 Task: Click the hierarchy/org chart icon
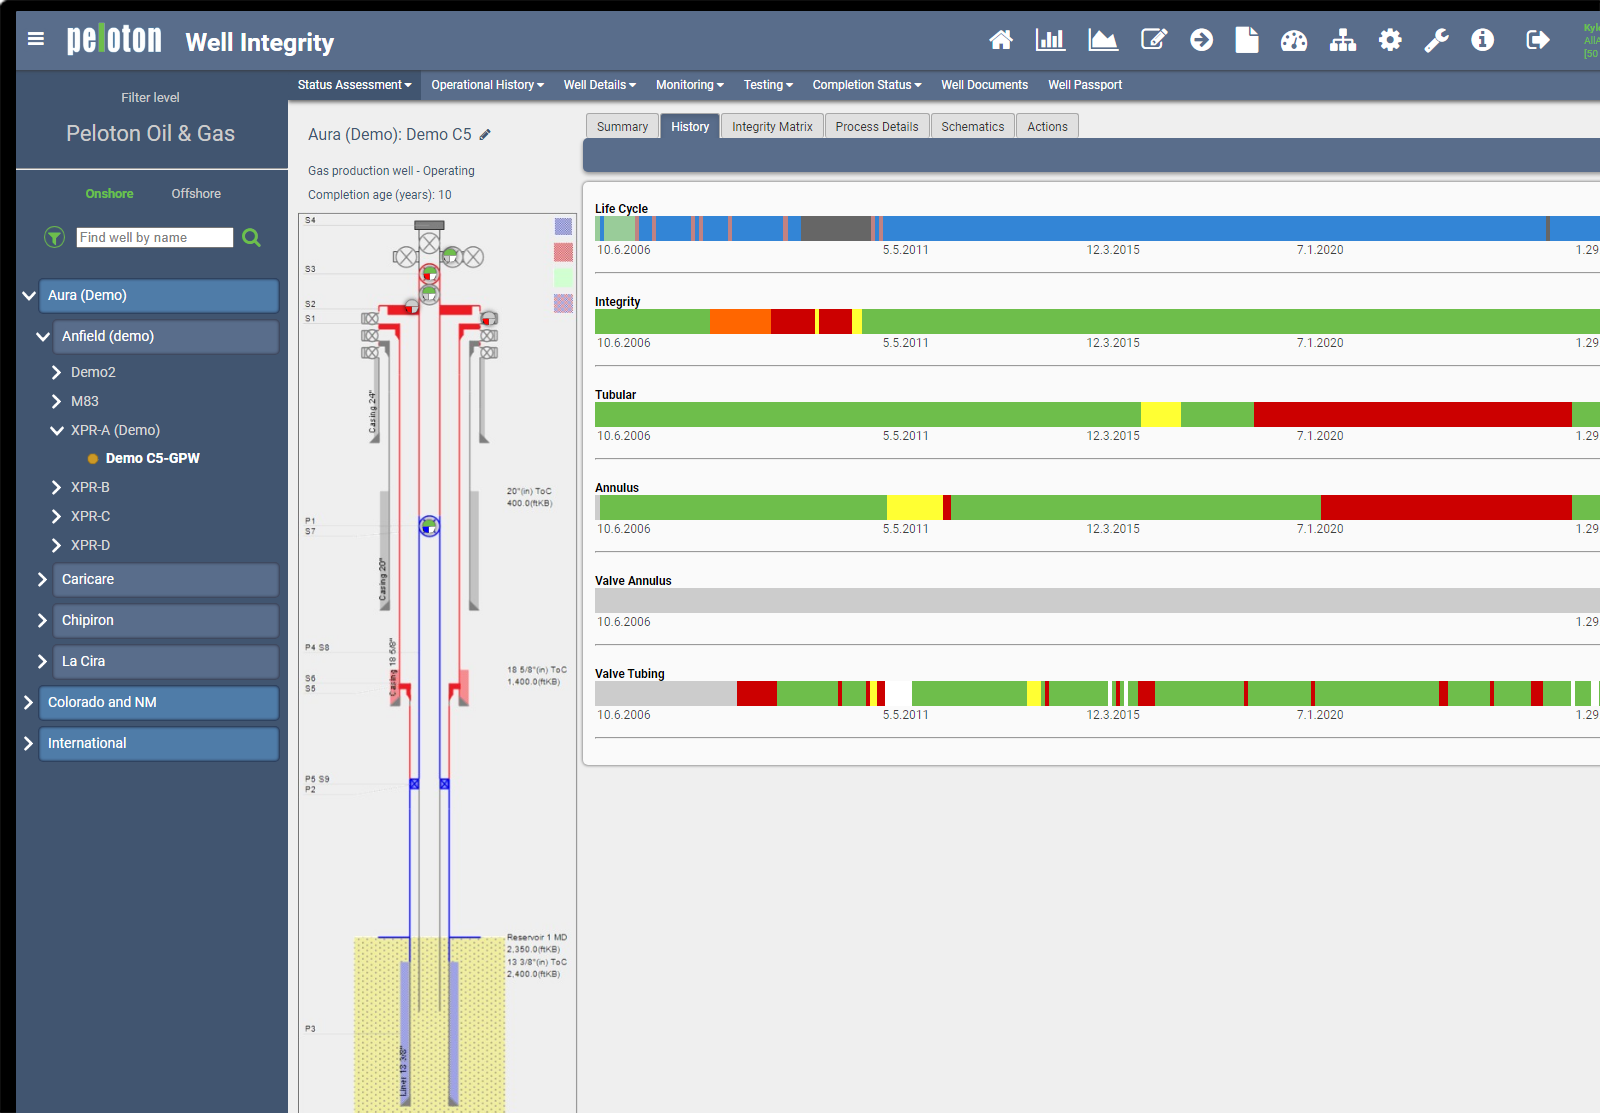pos(1342,40)
